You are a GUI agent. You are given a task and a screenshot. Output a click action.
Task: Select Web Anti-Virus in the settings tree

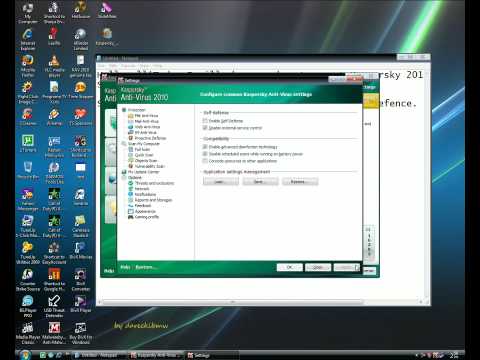[147, 127]
